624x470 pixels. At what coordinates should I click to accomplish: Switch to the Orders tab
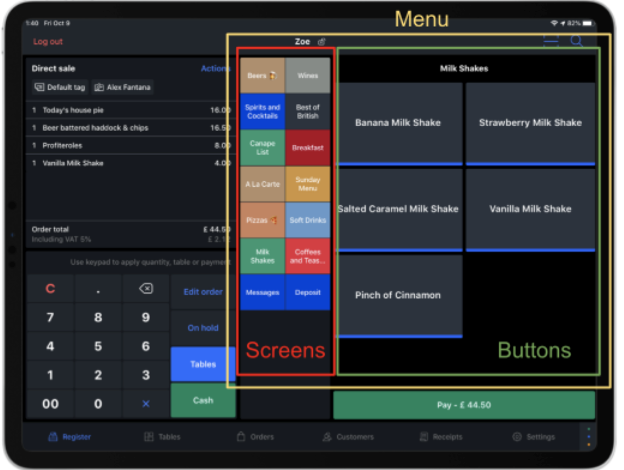(x=255, y=437)
